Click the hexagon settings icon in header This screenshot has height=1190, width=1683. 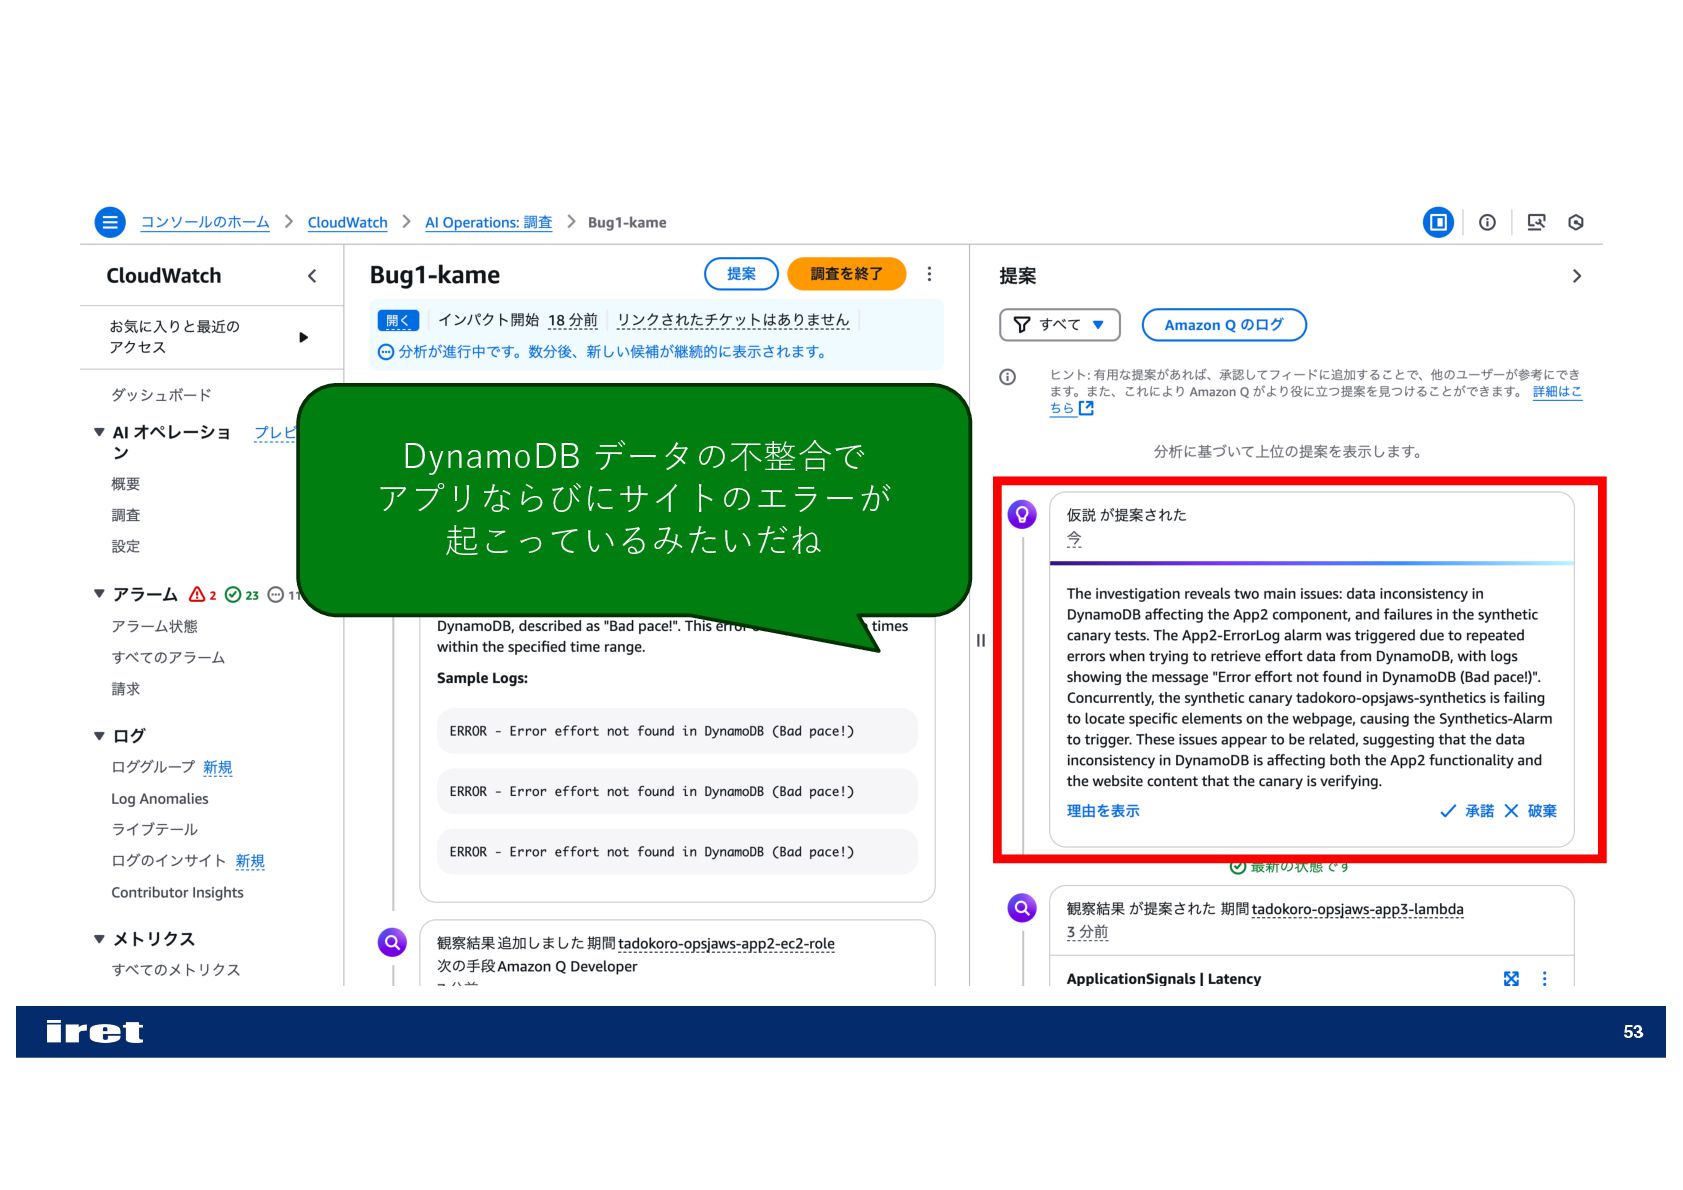coord(1576,222)
